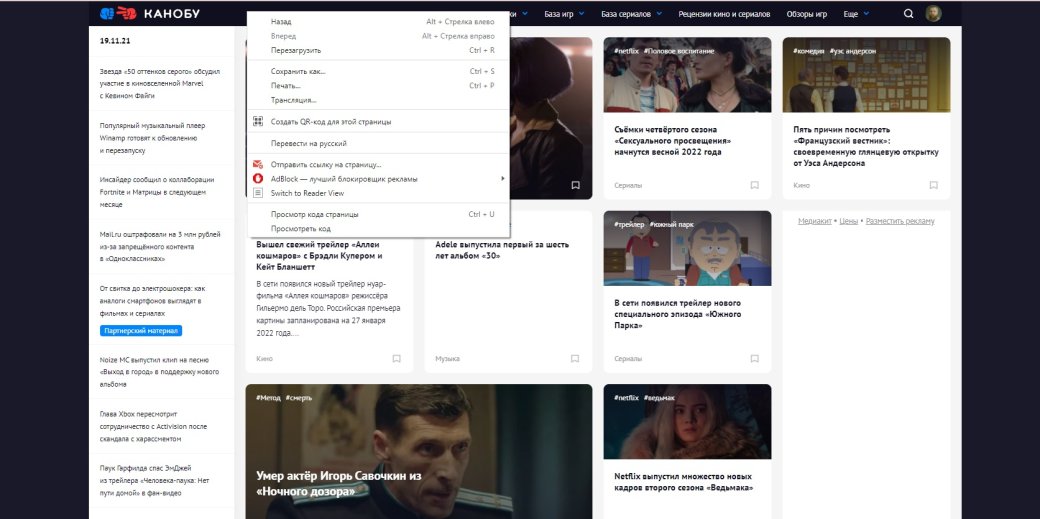Expand the Еще menu arrow

[x=866, y=13]
